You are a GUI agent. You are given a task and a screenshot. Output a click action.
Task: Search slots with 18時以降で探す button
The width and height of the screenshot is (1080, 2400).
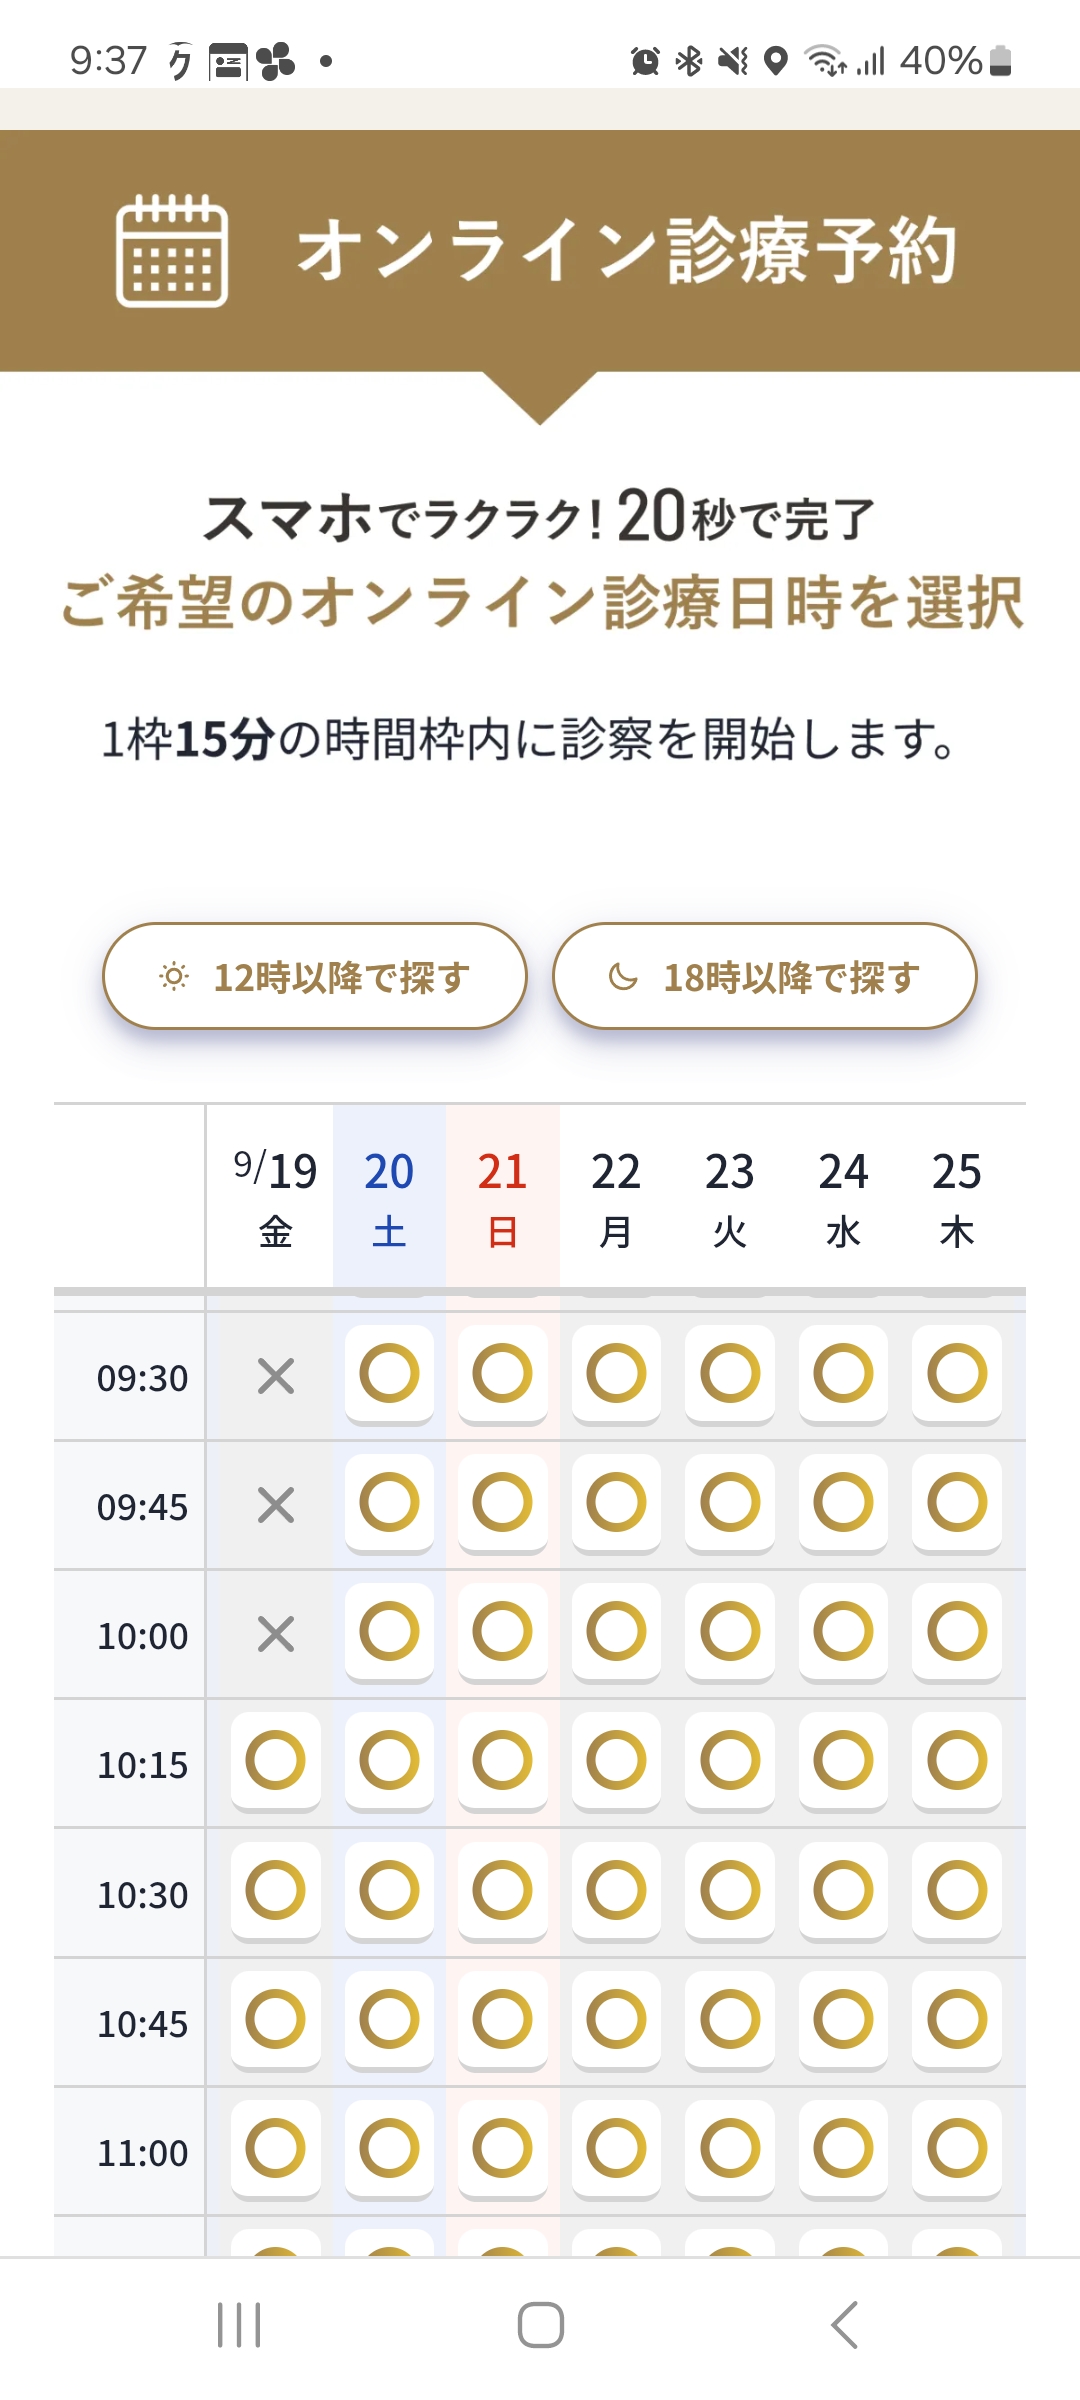click(x=765, y=976)
